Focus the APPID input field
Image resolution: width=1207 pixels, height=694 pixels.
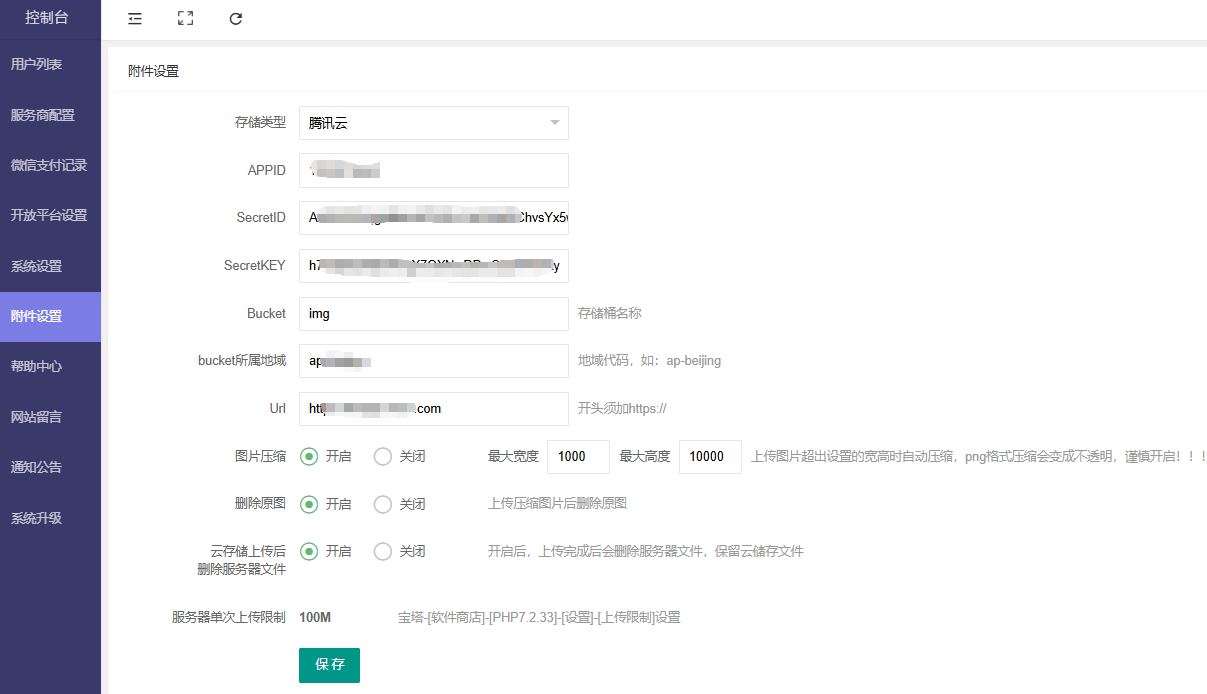tap(434, 170)
